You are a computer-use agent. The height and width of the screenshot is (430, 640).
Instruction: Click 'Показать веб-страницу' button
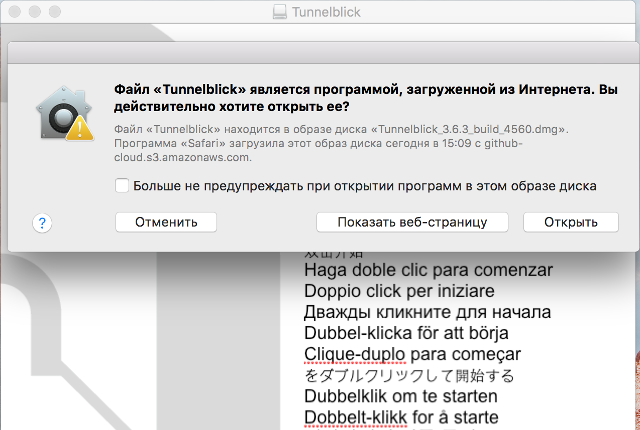tap(412, 222)
